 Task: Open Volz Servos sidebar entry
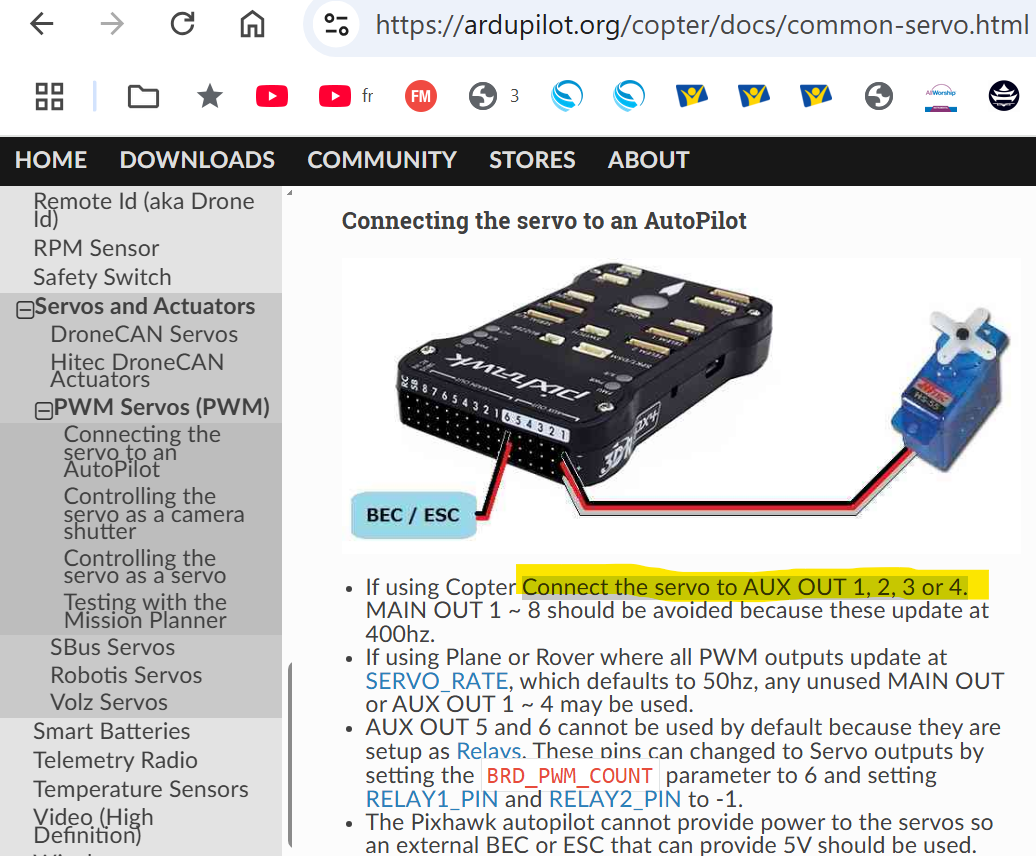click(x=109, y=703)
